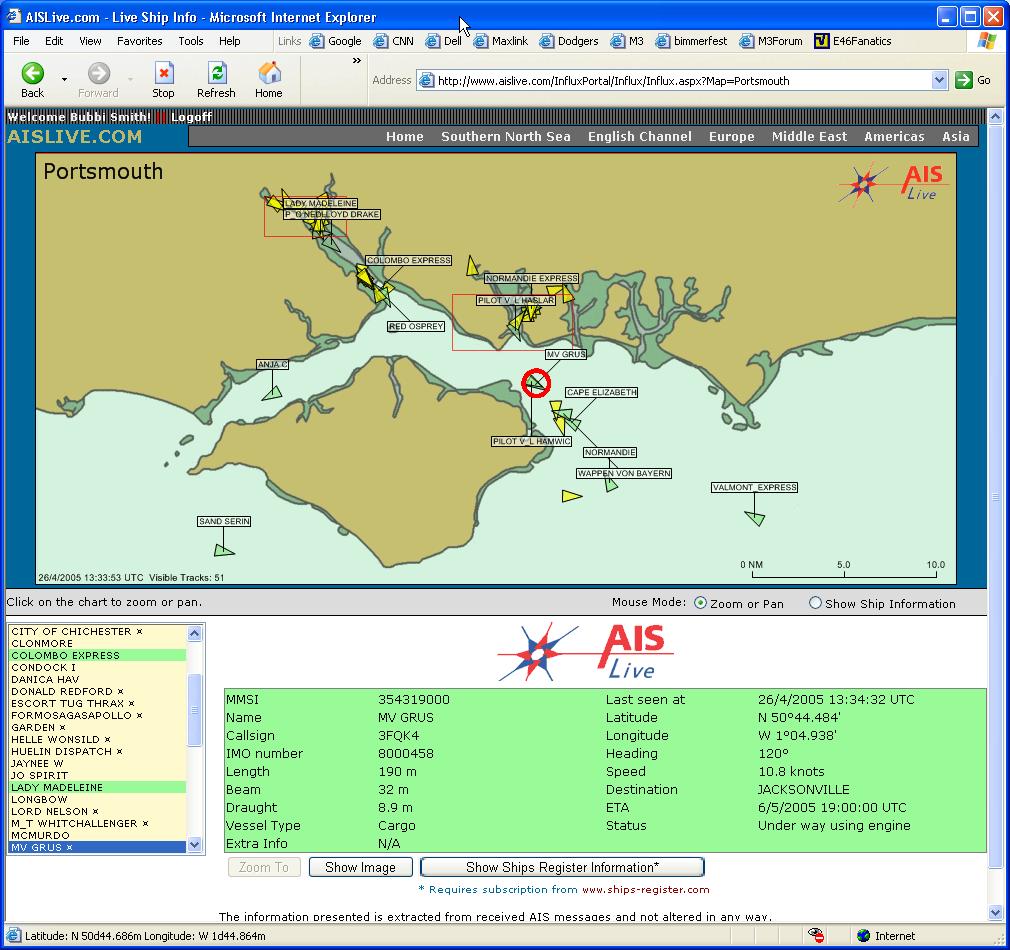Image resolution: width=1010 pixels, height=950 pixels.
Task: Click Show Ships Register Information button
Action: (x=562, y=867)
